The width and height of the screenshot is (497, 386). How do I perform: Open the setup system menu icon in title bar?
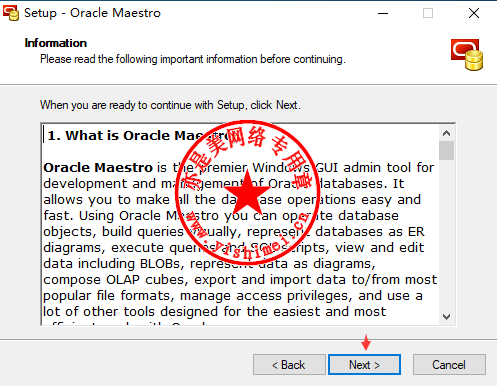tap(11, 13)
